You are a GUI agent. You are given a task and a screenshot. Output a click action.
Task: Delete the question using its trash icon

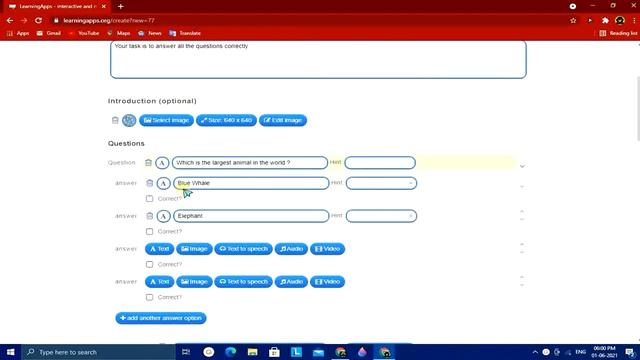[148, 162]
